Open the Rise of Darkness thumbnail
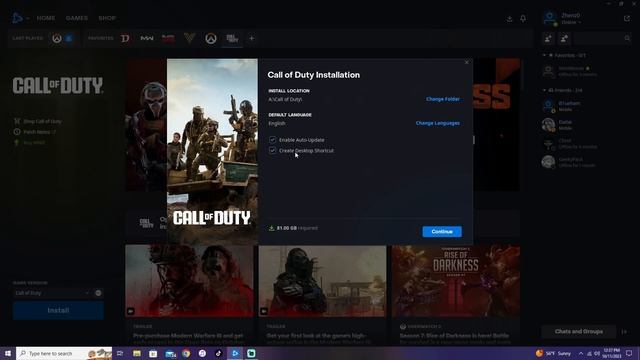 click(456, 281)
